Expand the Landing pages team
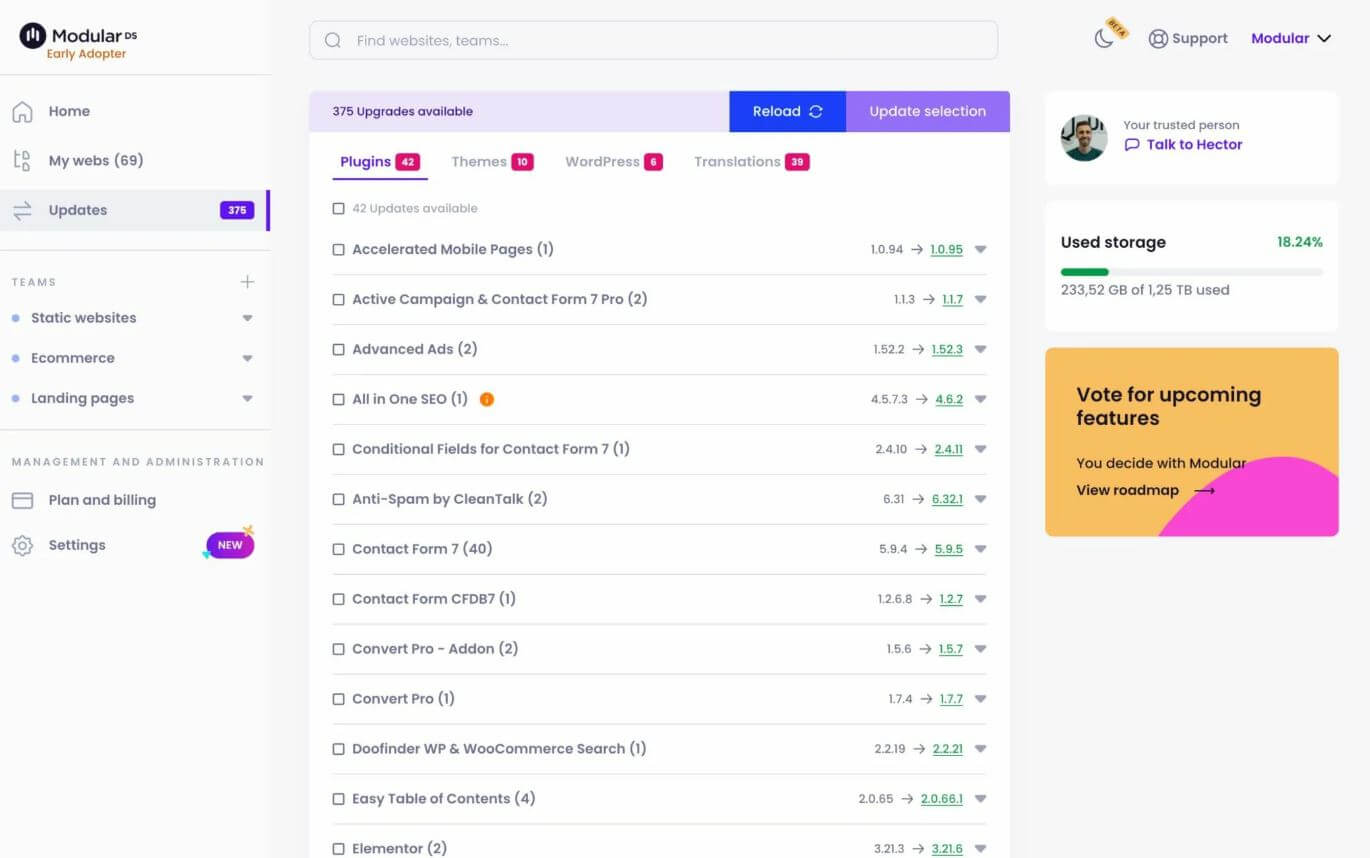1370x858 pixels. click(247, 398)
